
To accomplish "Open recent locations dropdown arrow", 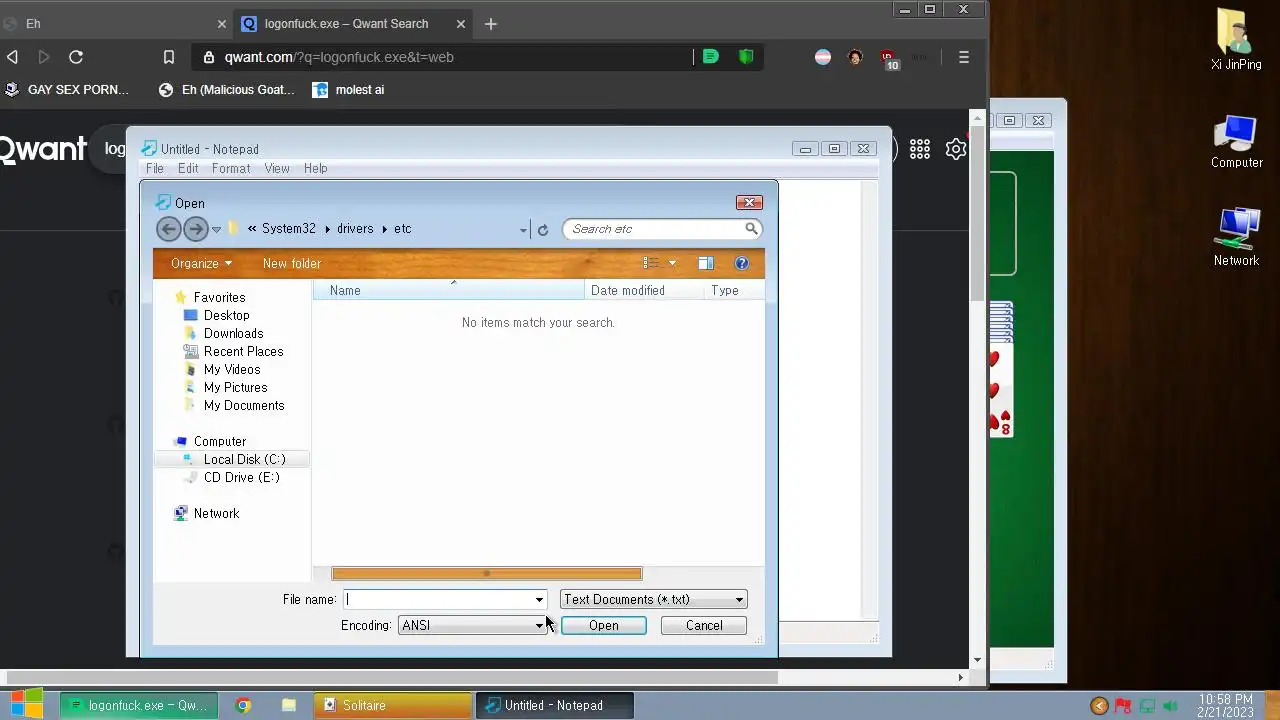I will pos(216,230).
